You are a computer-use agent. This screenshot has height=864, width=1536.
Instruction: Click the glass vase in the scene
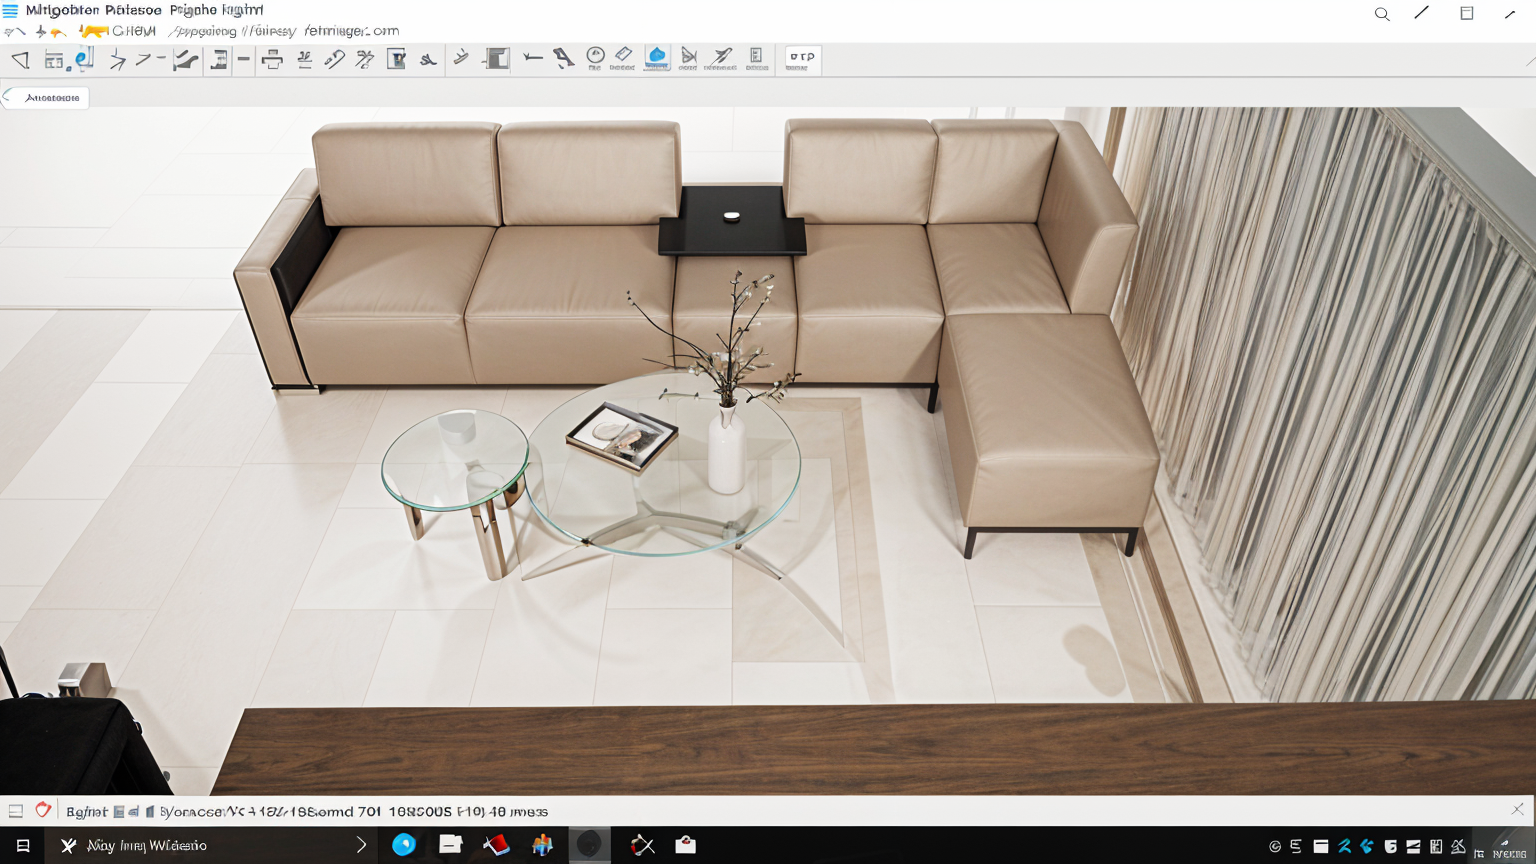pos(726,450)
